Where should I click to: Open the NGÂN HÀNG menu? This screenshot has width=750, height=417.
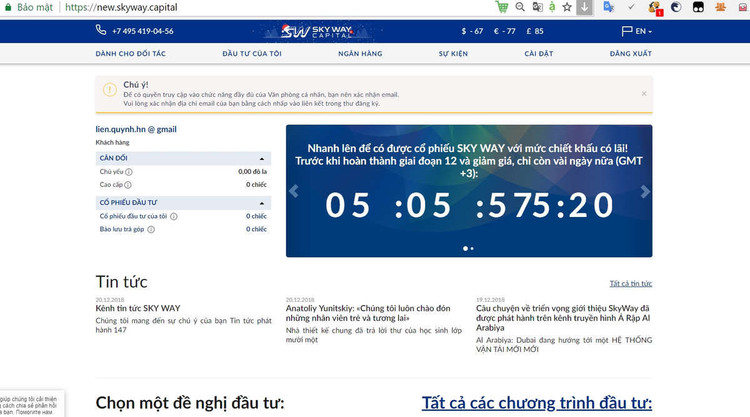pyautogui.click(x=360, y=54)
